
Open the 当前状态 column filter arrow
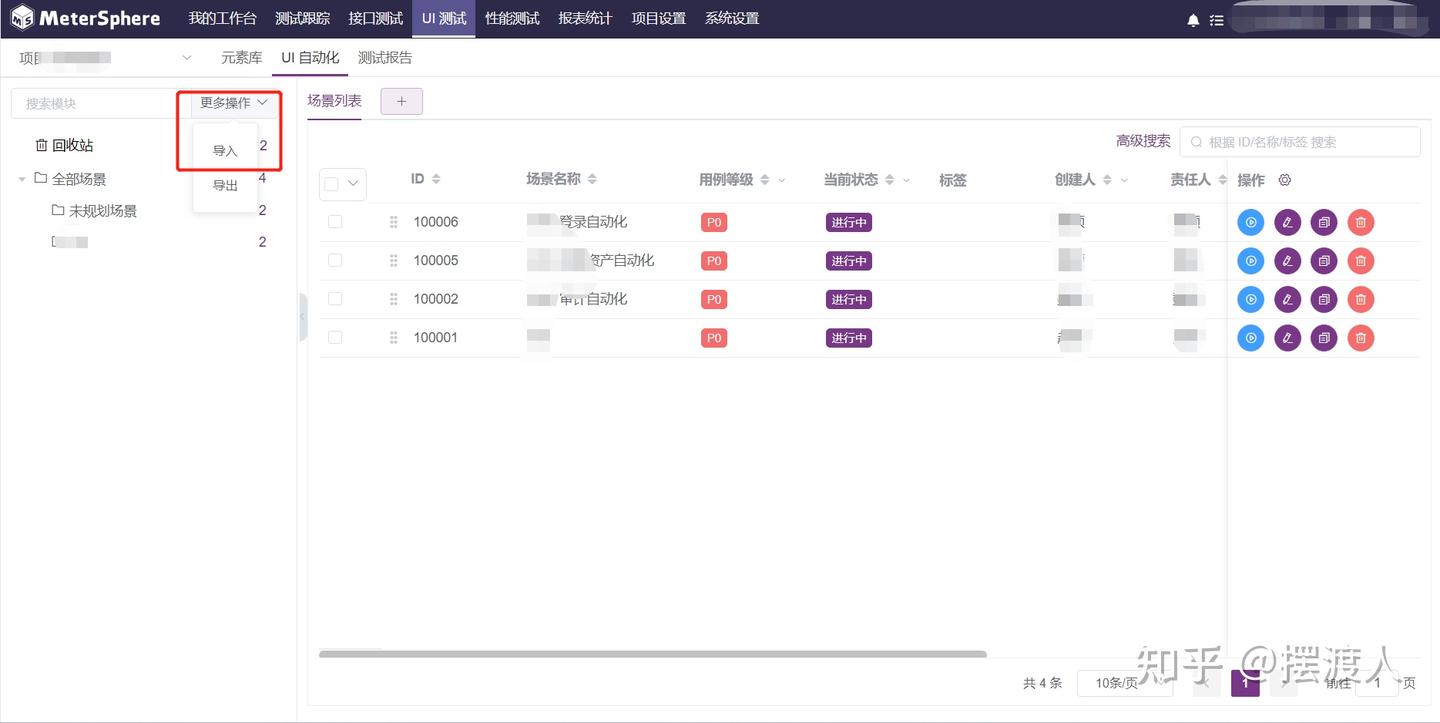[x=907, y=181]
